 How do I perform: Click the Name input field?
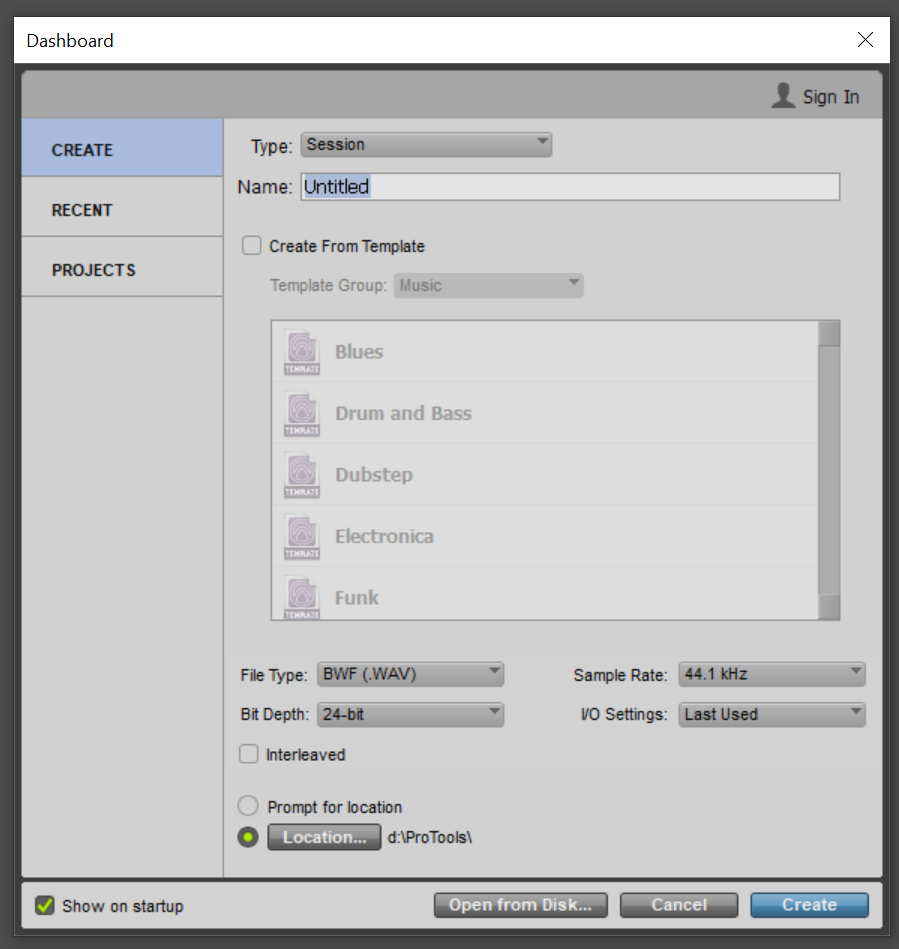pos(570,186)
